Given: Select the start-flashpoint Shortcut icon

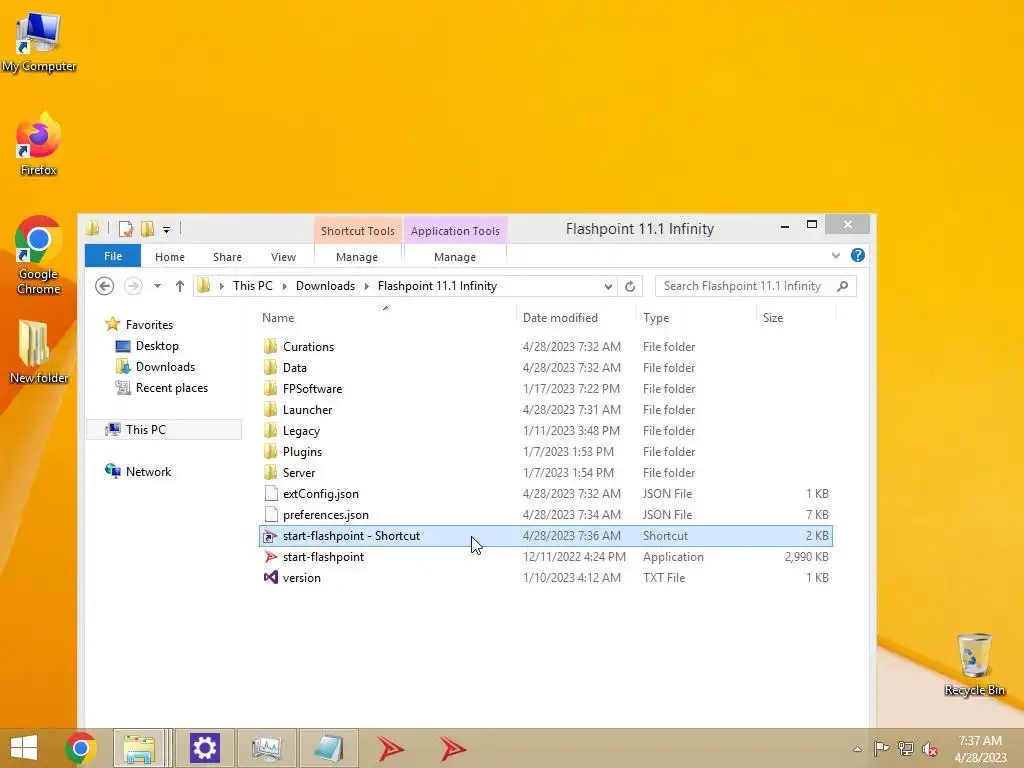Looking at the screenshot, I should 270,536.
